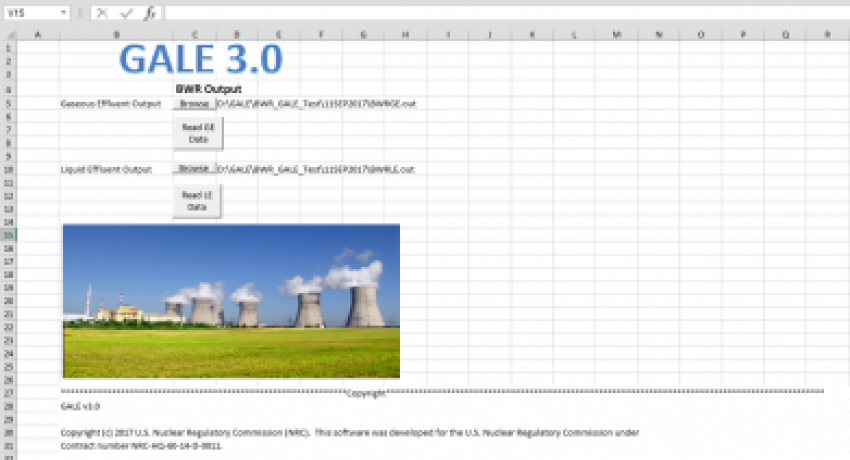Click the Name Box cell reference field
Image resolution: width=850 pixels, height=460 pixels.
pyautogui.click(x=31, y=12)
